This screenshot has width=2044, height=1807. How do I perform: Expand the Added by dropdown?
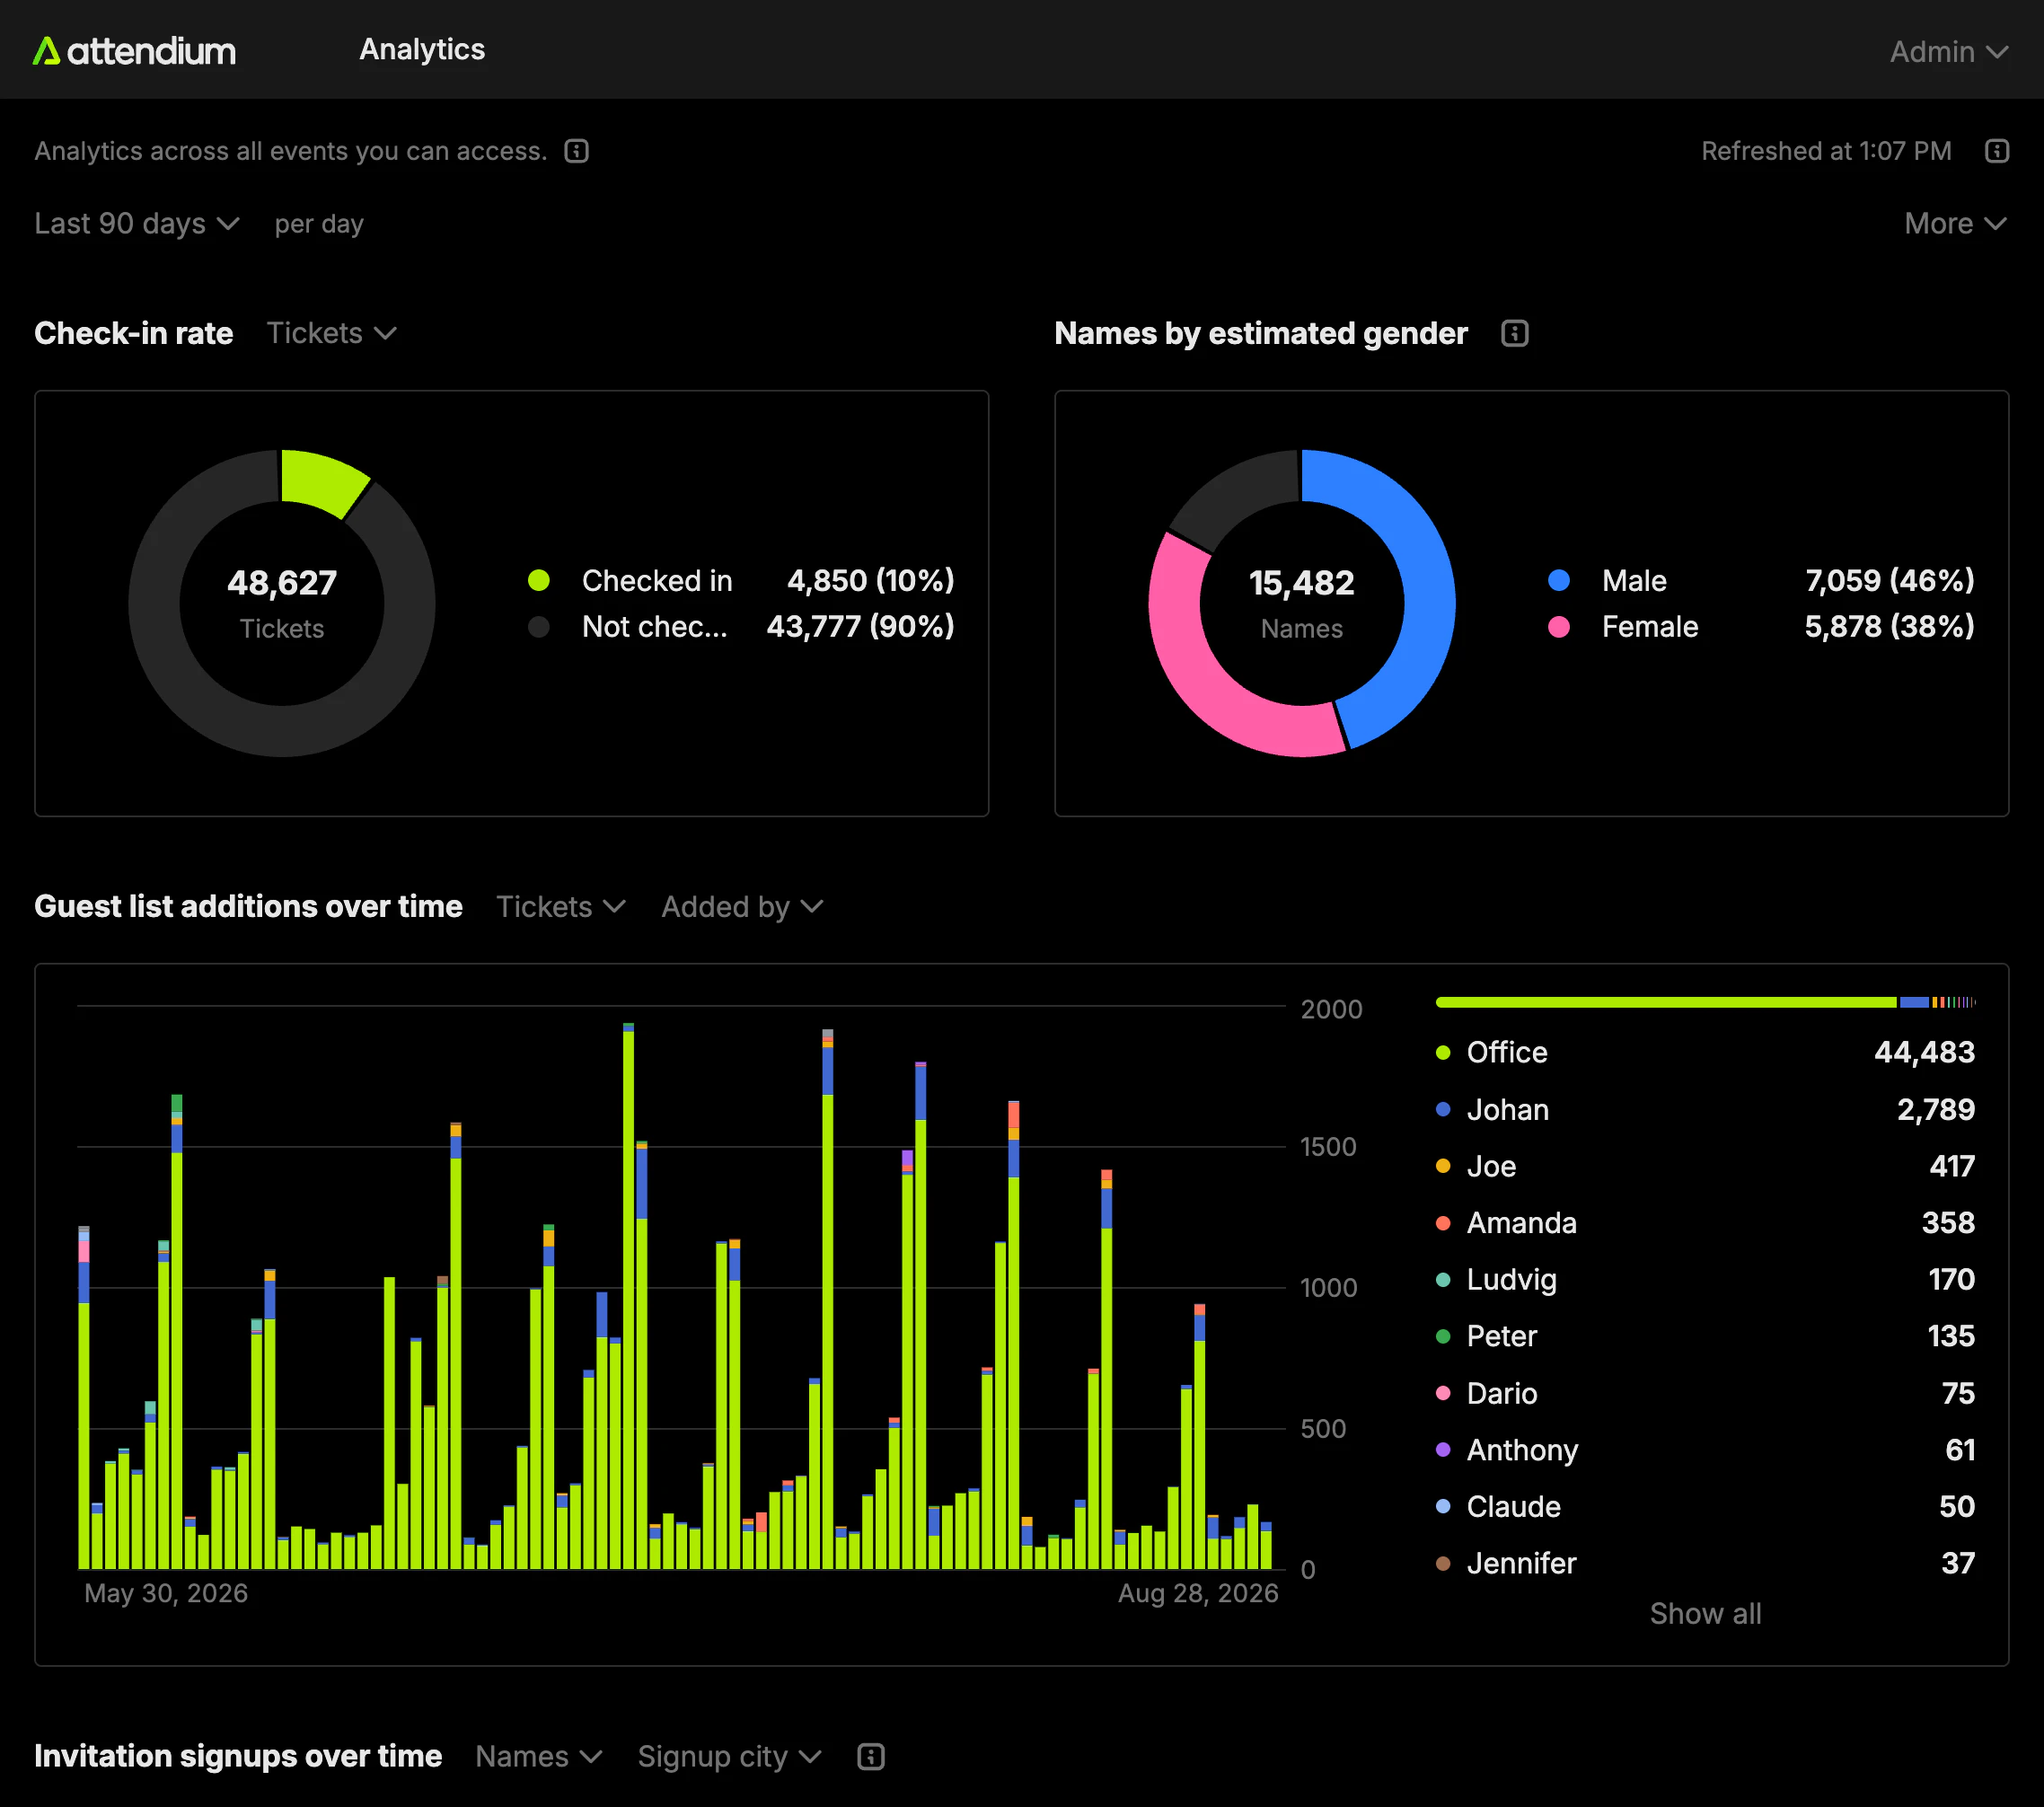click(x=742, y=906)
